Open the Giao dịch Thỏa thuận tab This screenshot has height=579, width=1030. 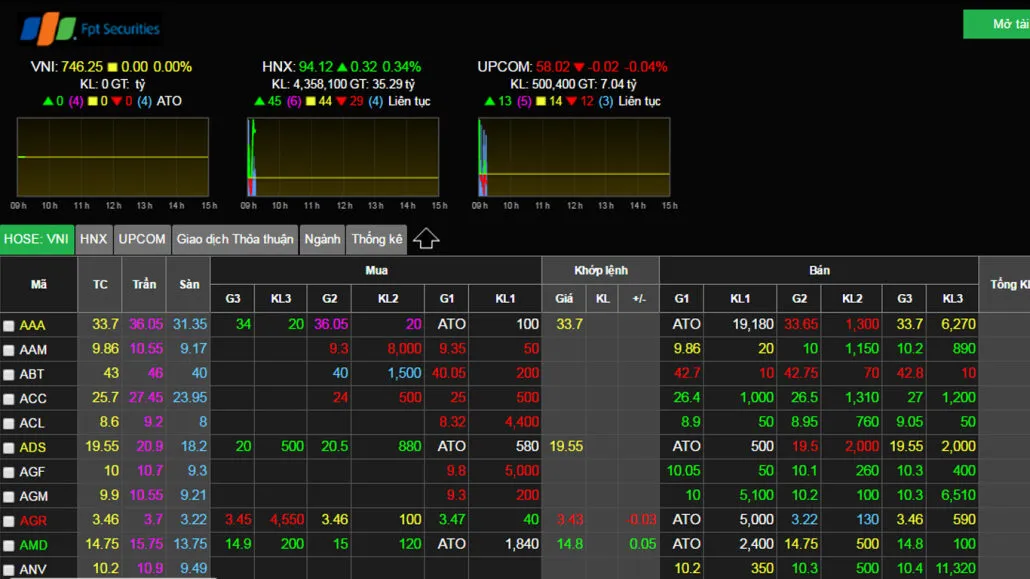tap(235, 239)
